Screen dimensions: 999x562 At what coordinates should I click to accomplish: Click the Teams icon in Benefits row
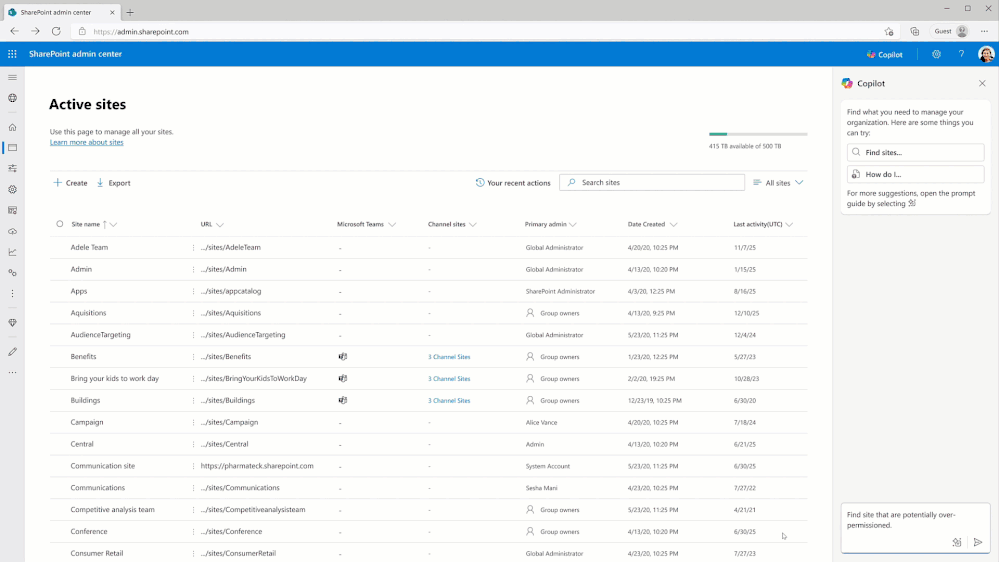click(343, 357)
